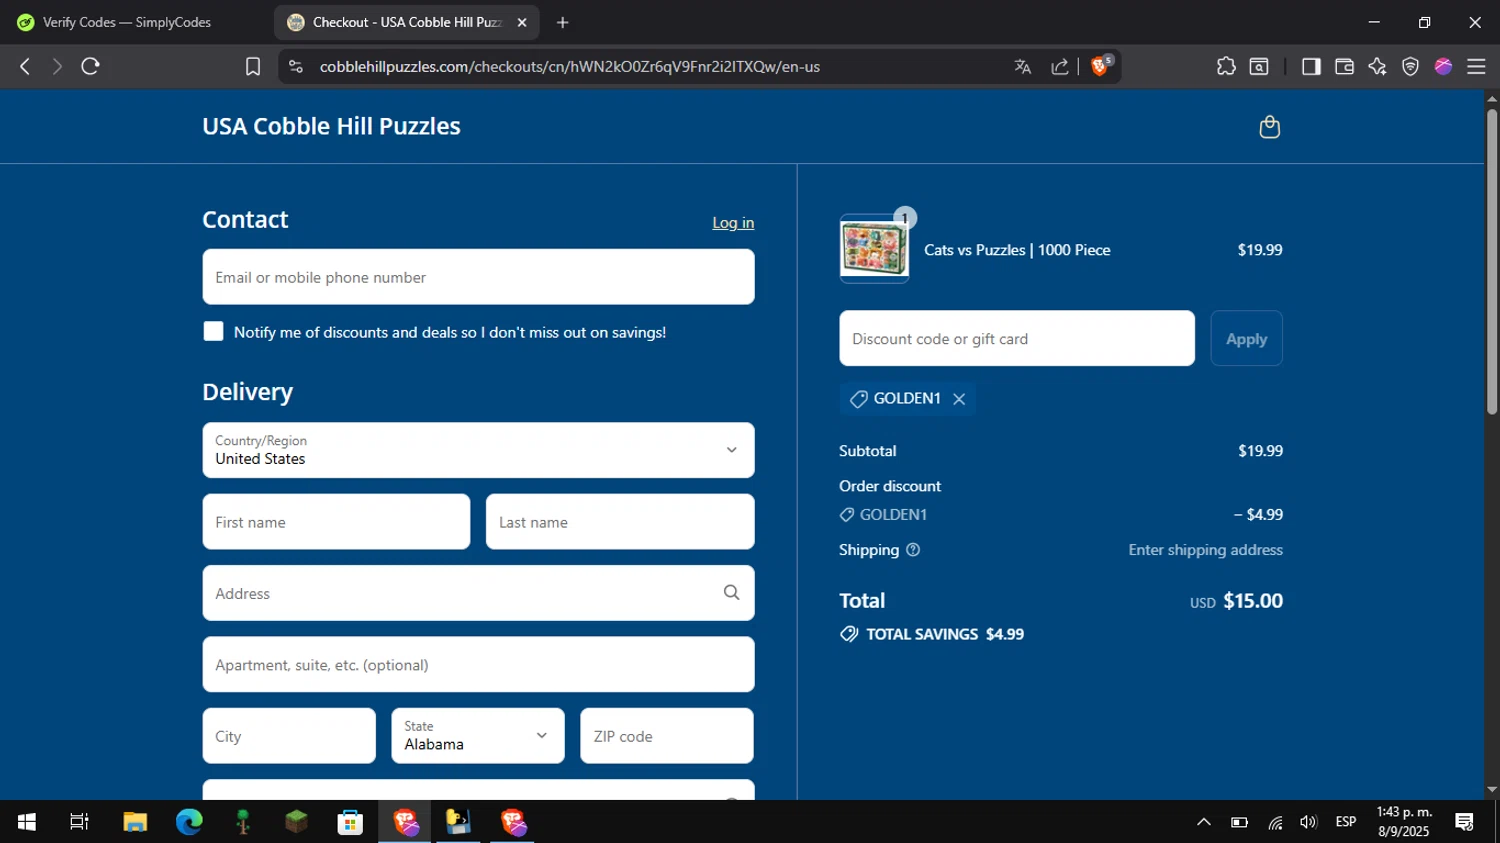Screen dimensions: 1500x843
Task: Bookmark this page icon
Action: pos(253,66)
